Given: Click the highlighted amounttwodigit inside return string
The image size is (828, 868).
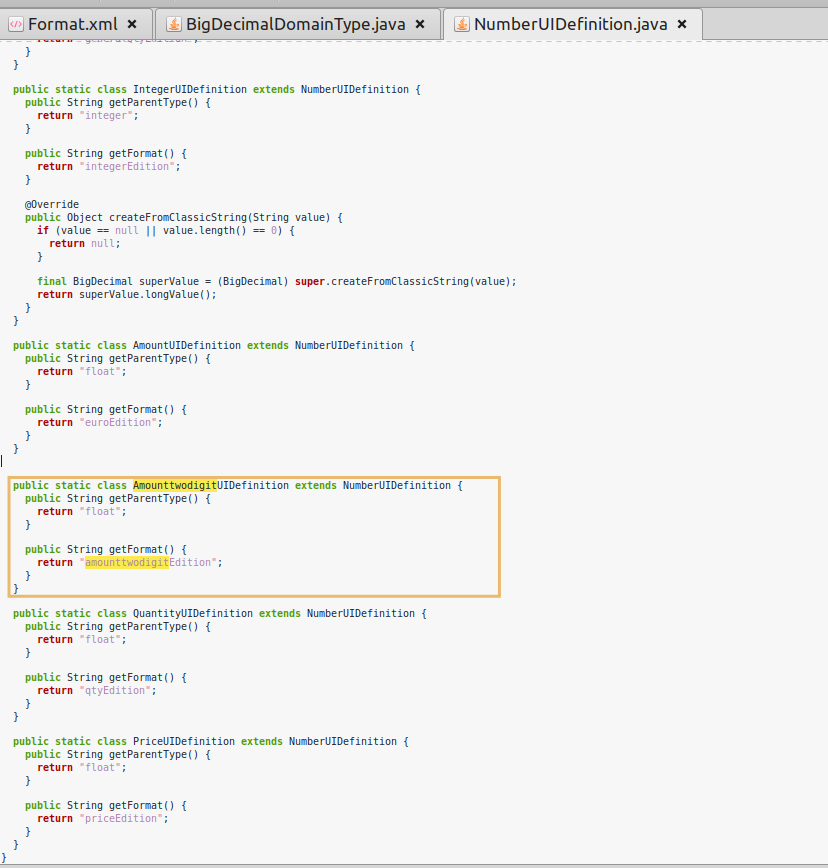Looking at the screenshot, I should [126, 562].
